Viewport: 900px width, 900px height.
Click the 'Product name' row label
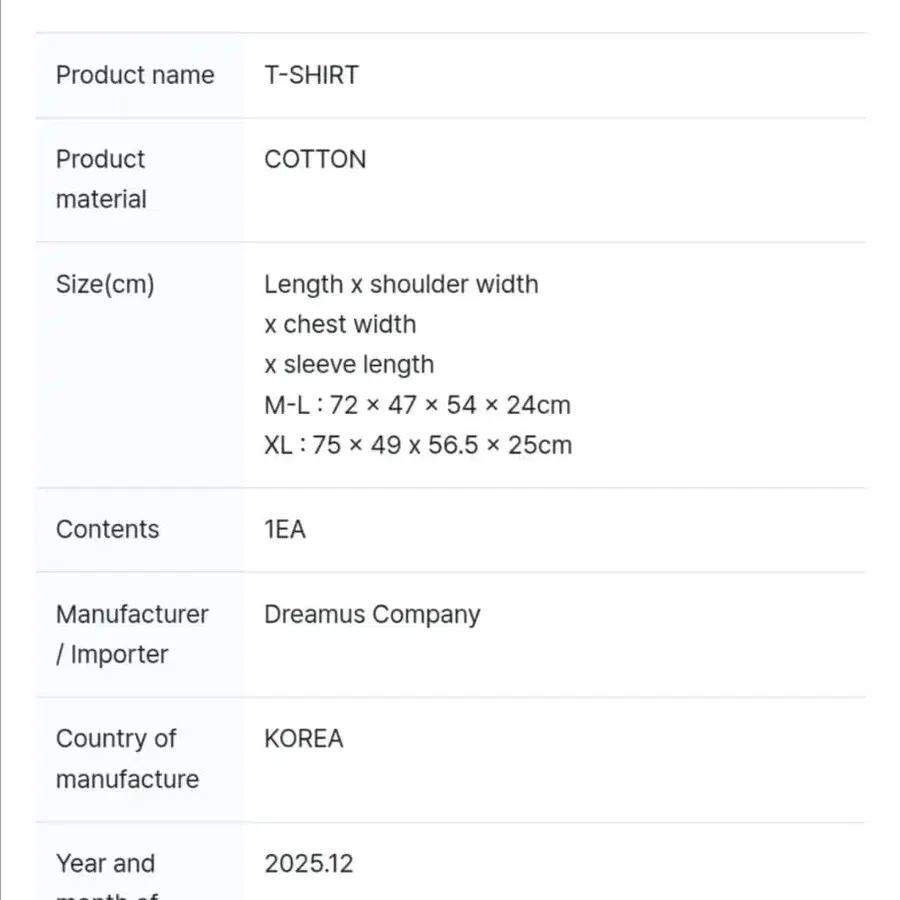click(x=135, y=75)
